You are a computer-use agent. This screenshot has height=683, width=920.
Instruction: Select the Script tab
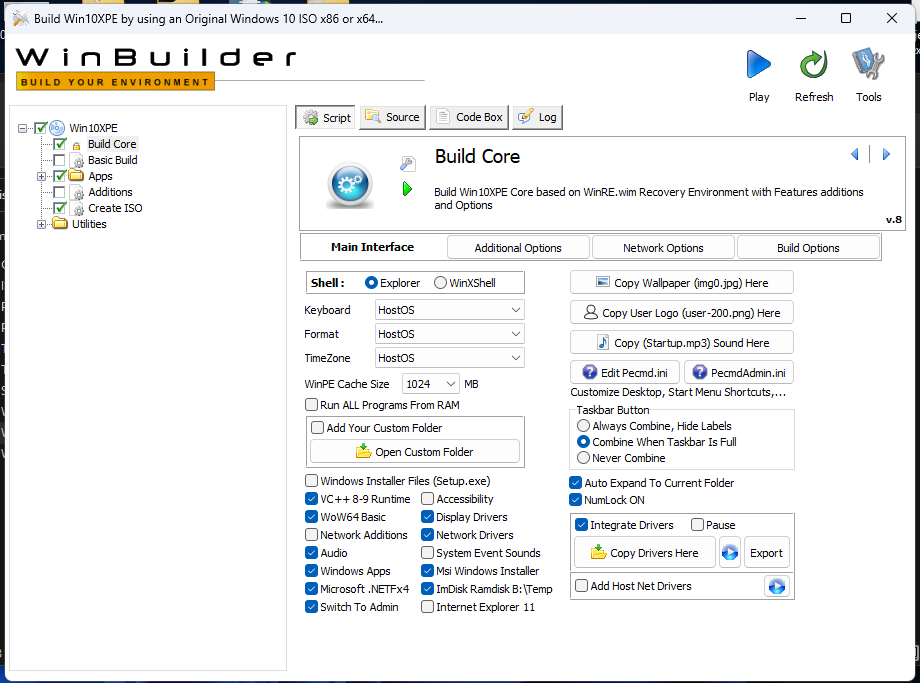click(326, 117)
